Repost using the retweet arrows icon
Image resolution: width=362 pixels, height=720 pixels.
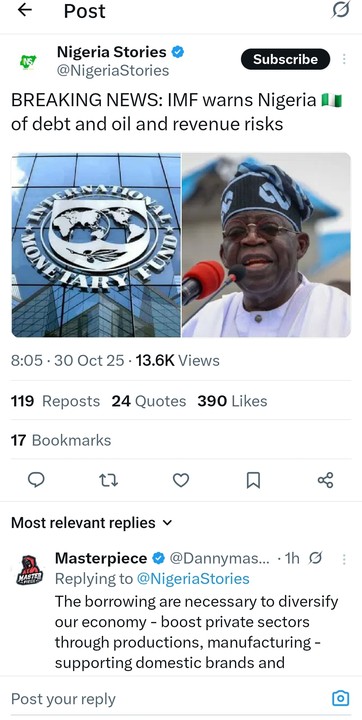[x=109, y=480]
